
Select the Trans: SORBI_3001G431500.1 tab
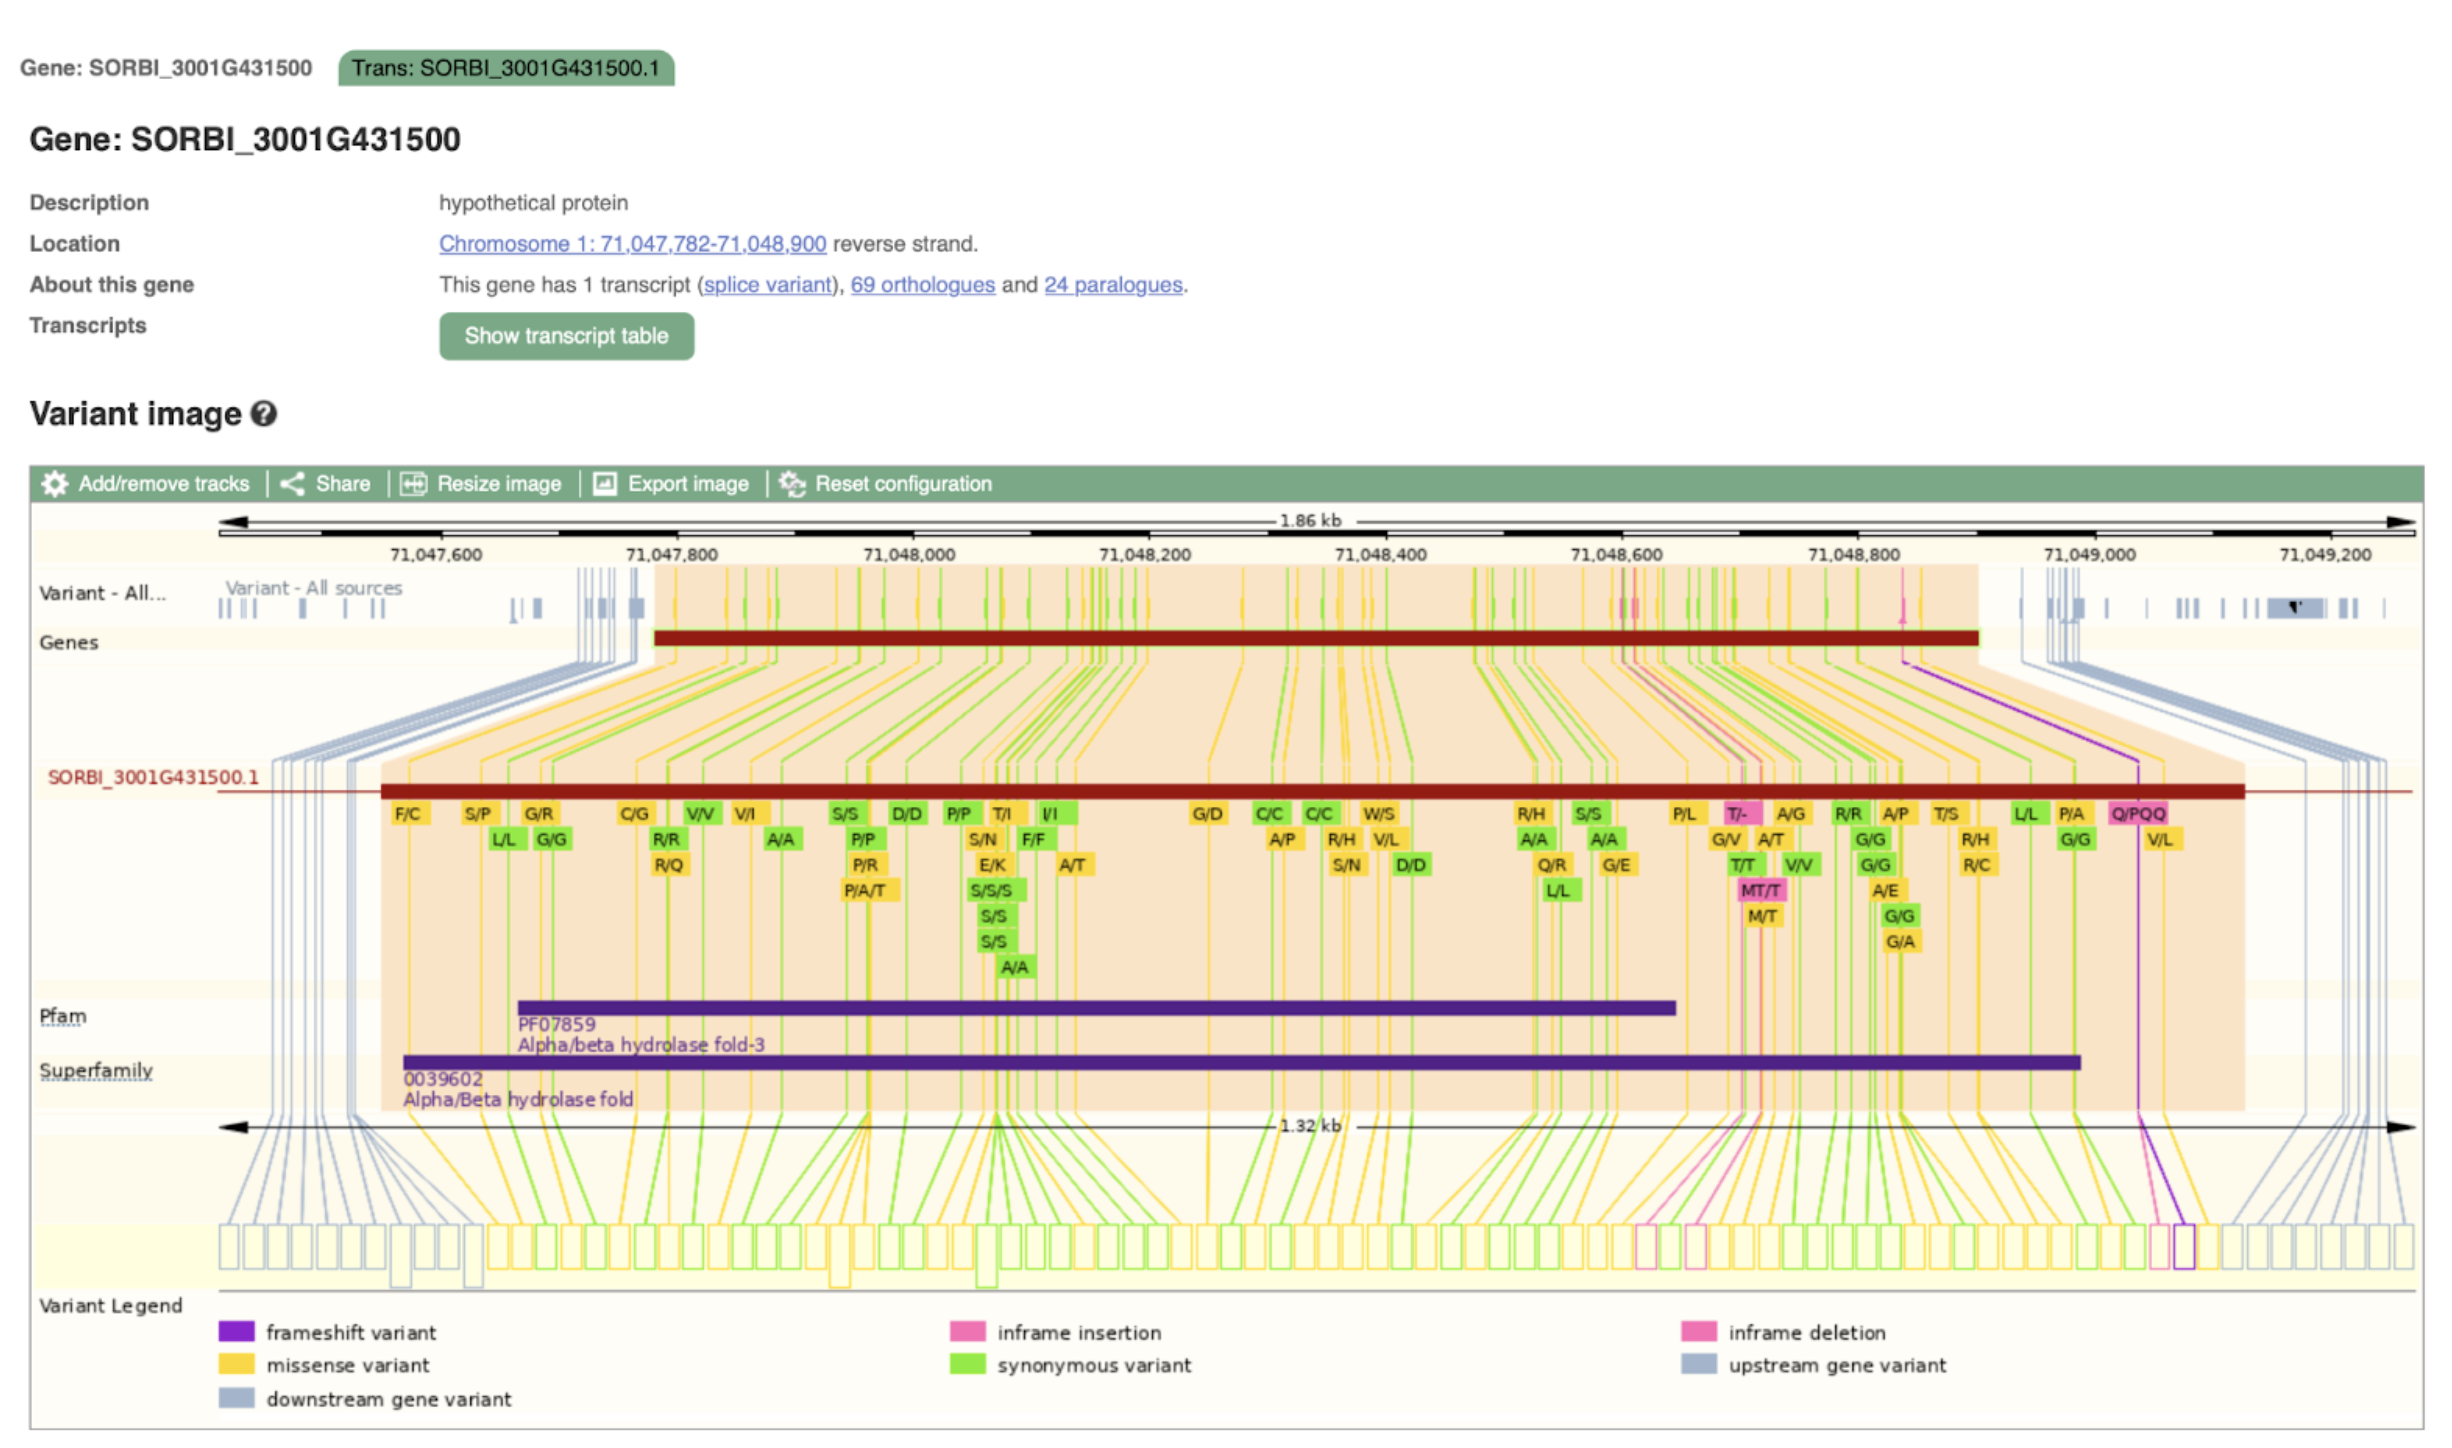[x=506, y=68]
